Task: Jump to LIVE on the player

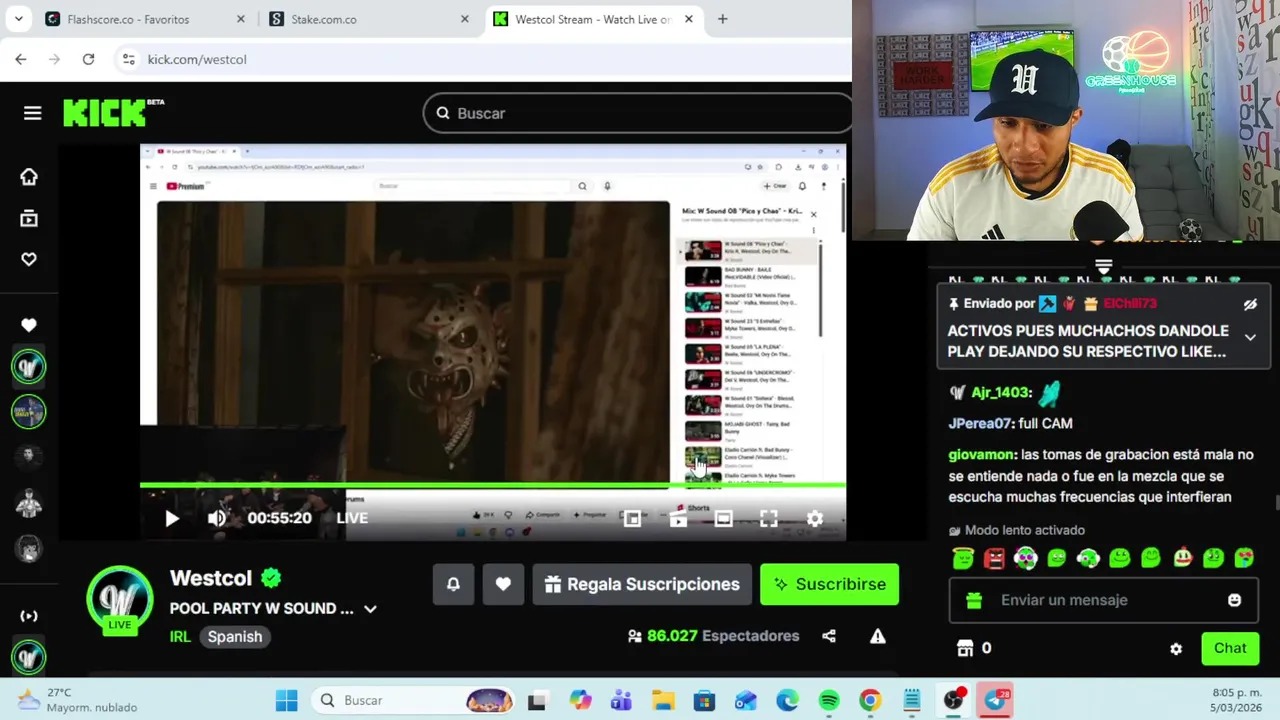Action: click(x=352, y=518)
